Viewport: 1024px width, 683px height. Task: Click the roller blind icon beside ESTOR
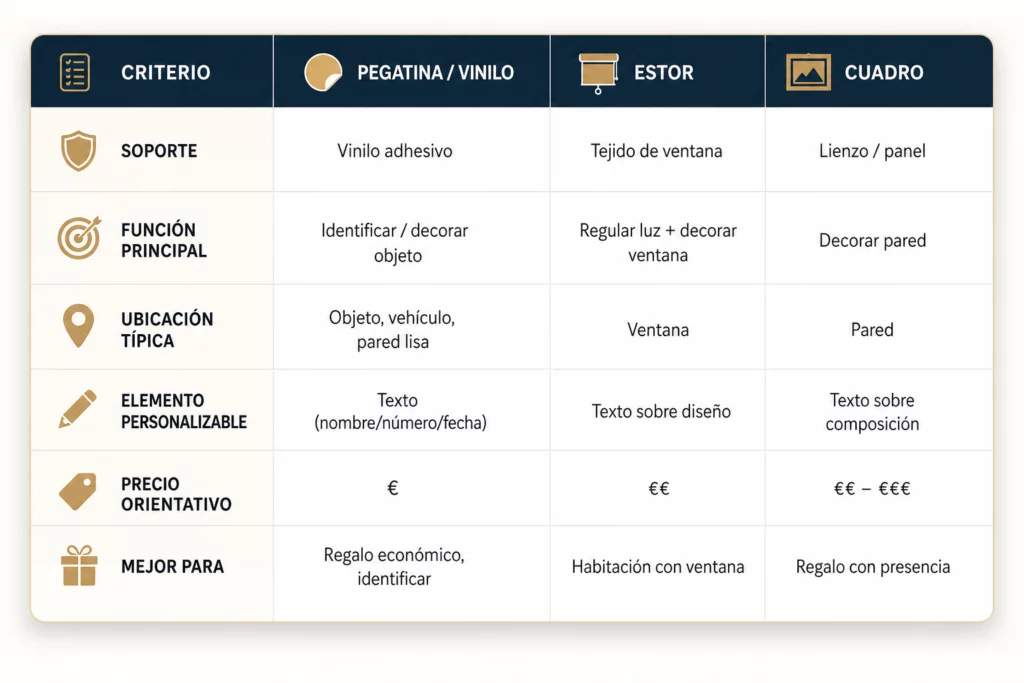(x=598, y=73)
